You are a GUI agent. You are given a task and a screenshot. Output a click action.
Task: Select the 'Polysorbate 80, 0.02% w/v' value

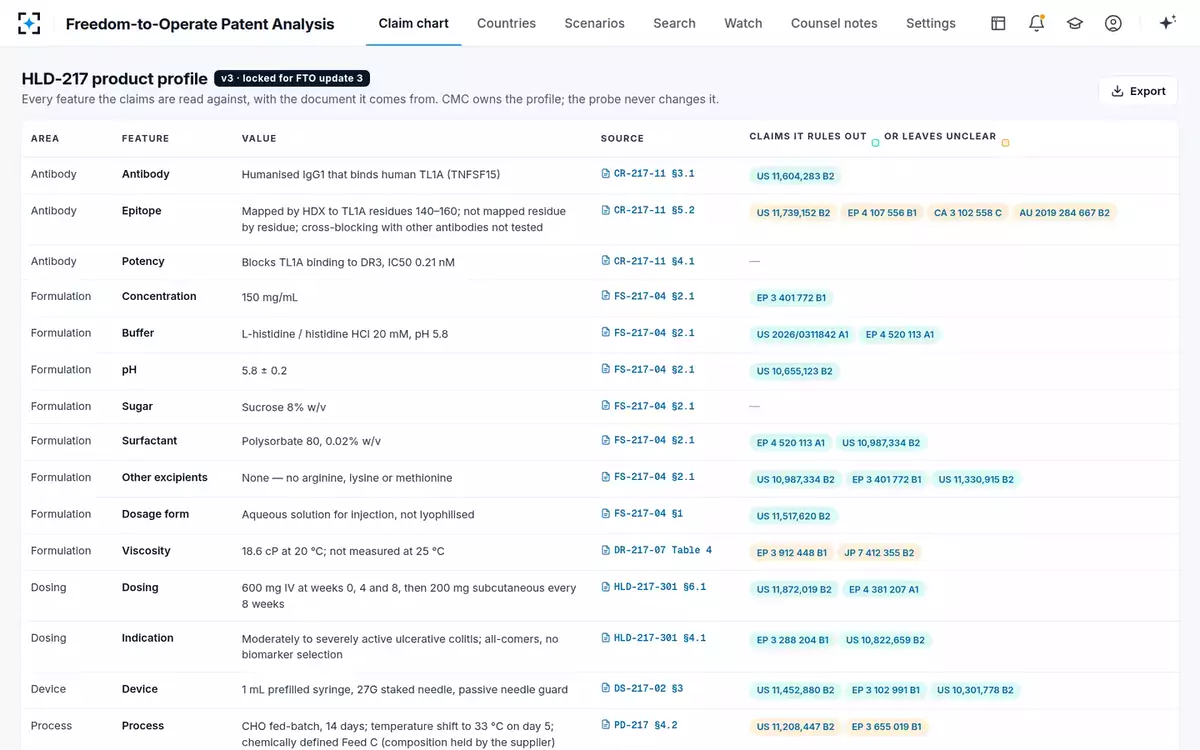click(x=311, y=440)
